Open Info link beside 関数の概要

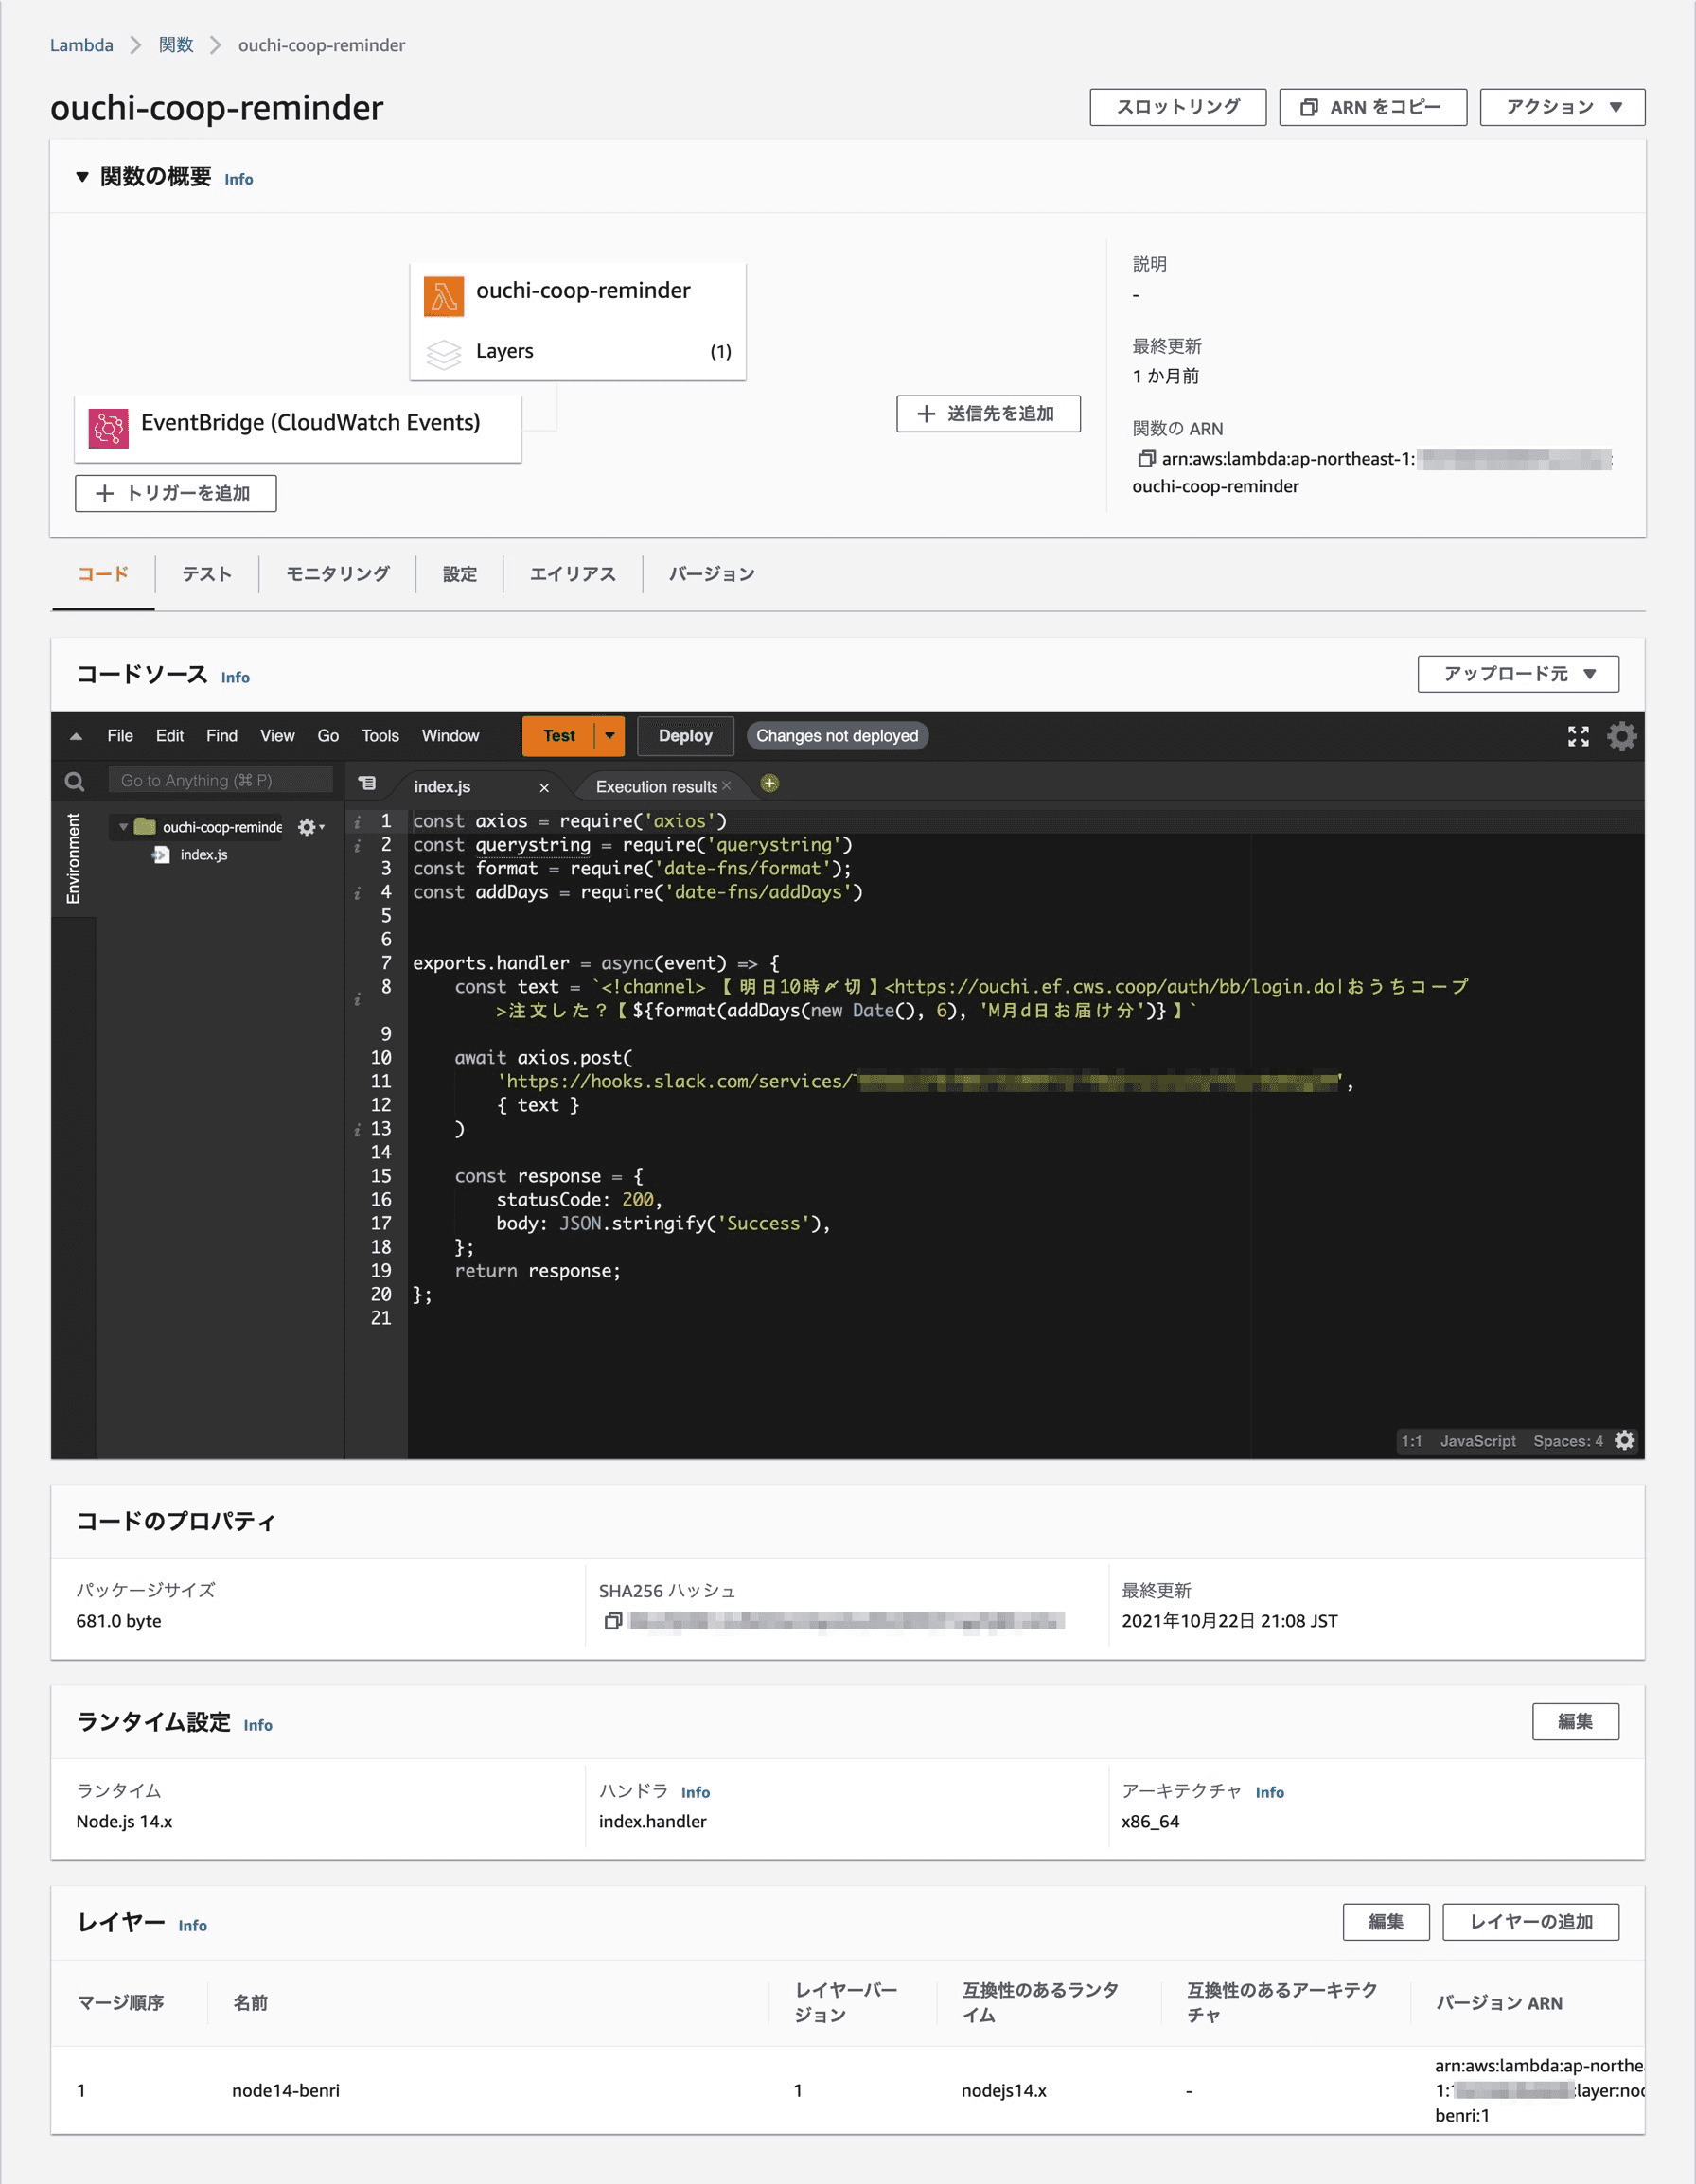pos(238,179)
